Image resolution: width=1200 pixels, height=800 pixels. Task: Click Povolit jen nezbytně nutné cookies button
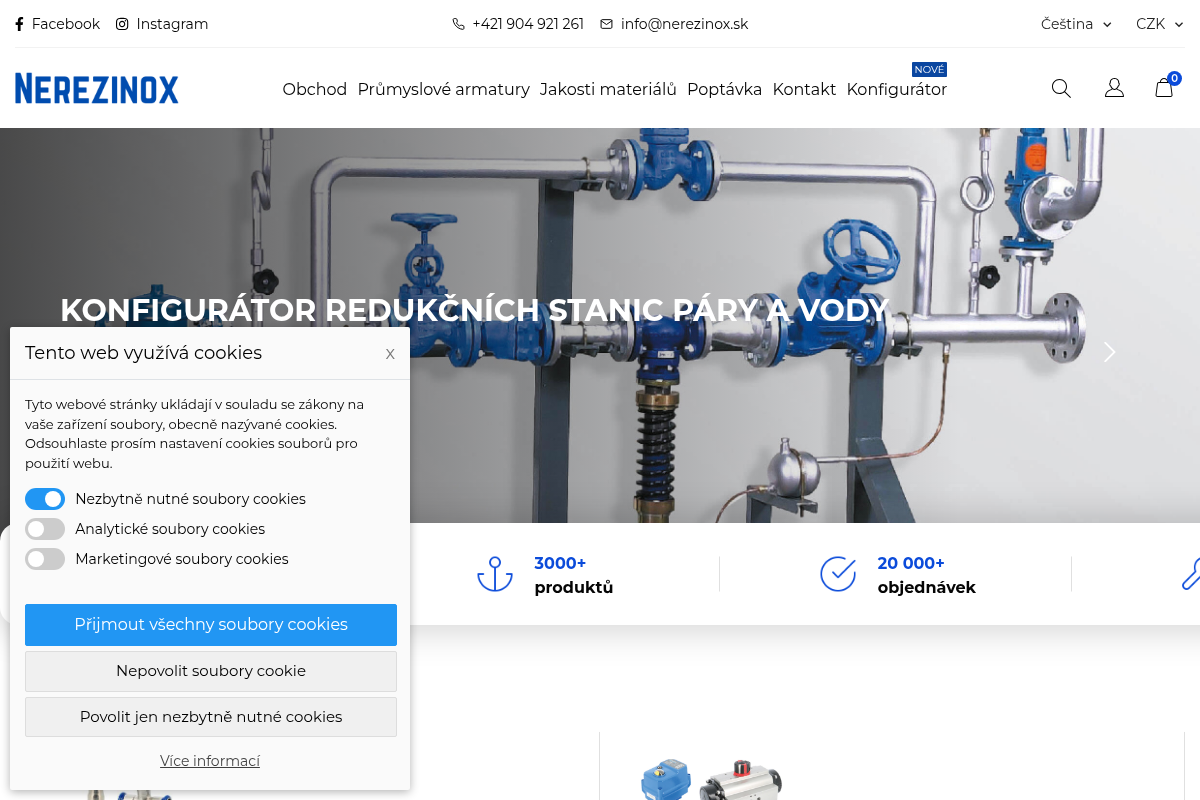[x=211, y=717]
